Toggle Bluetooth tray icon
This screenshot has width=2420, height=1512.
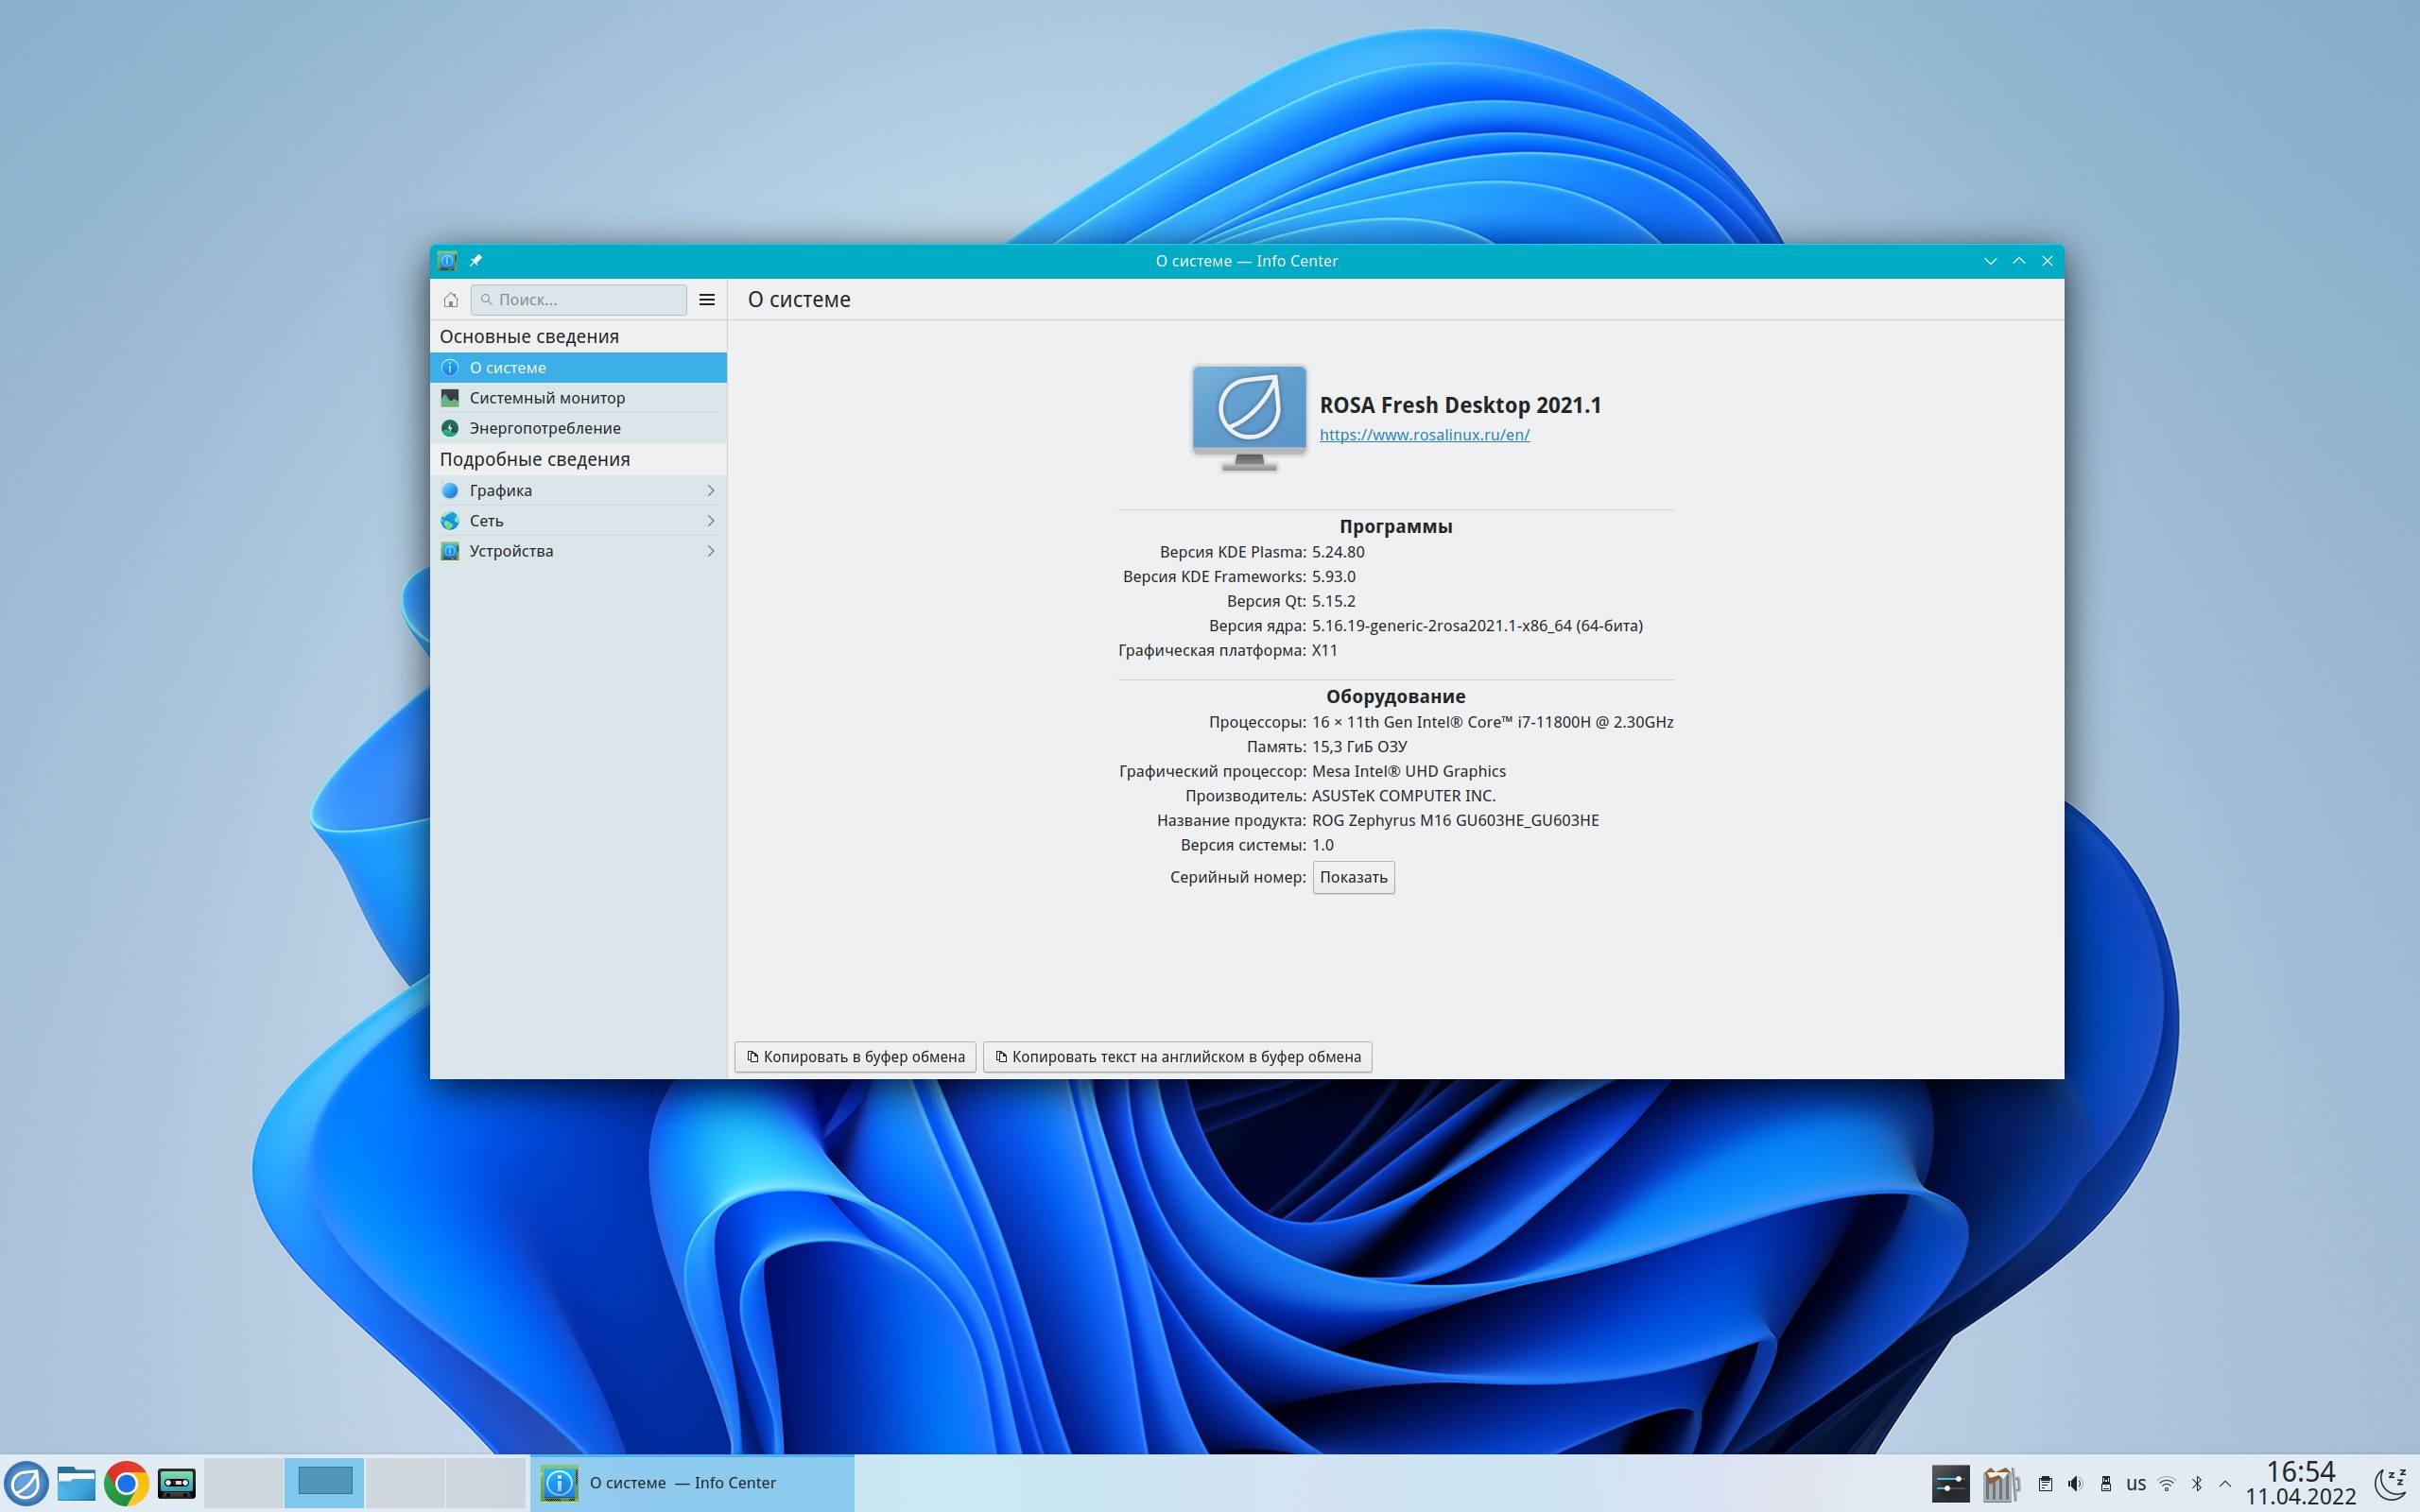pos(2197,1484)
